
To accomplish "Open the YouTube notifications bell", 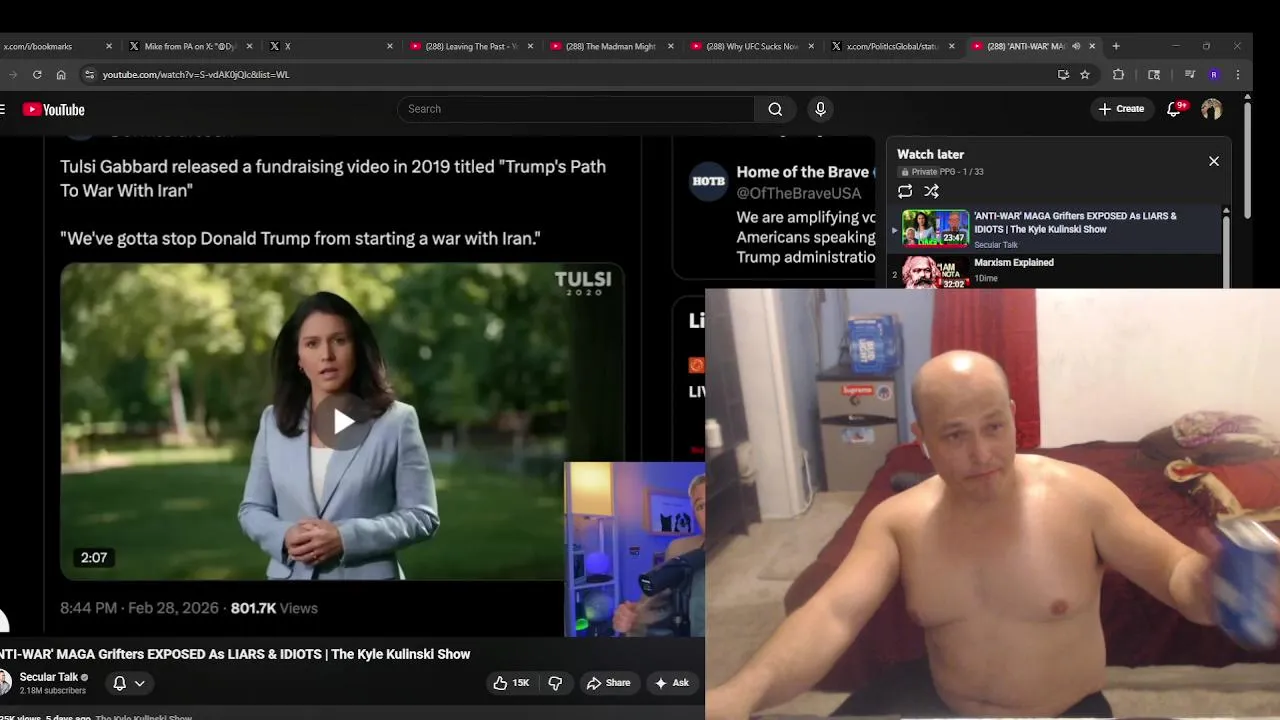I will point(1175,109).
